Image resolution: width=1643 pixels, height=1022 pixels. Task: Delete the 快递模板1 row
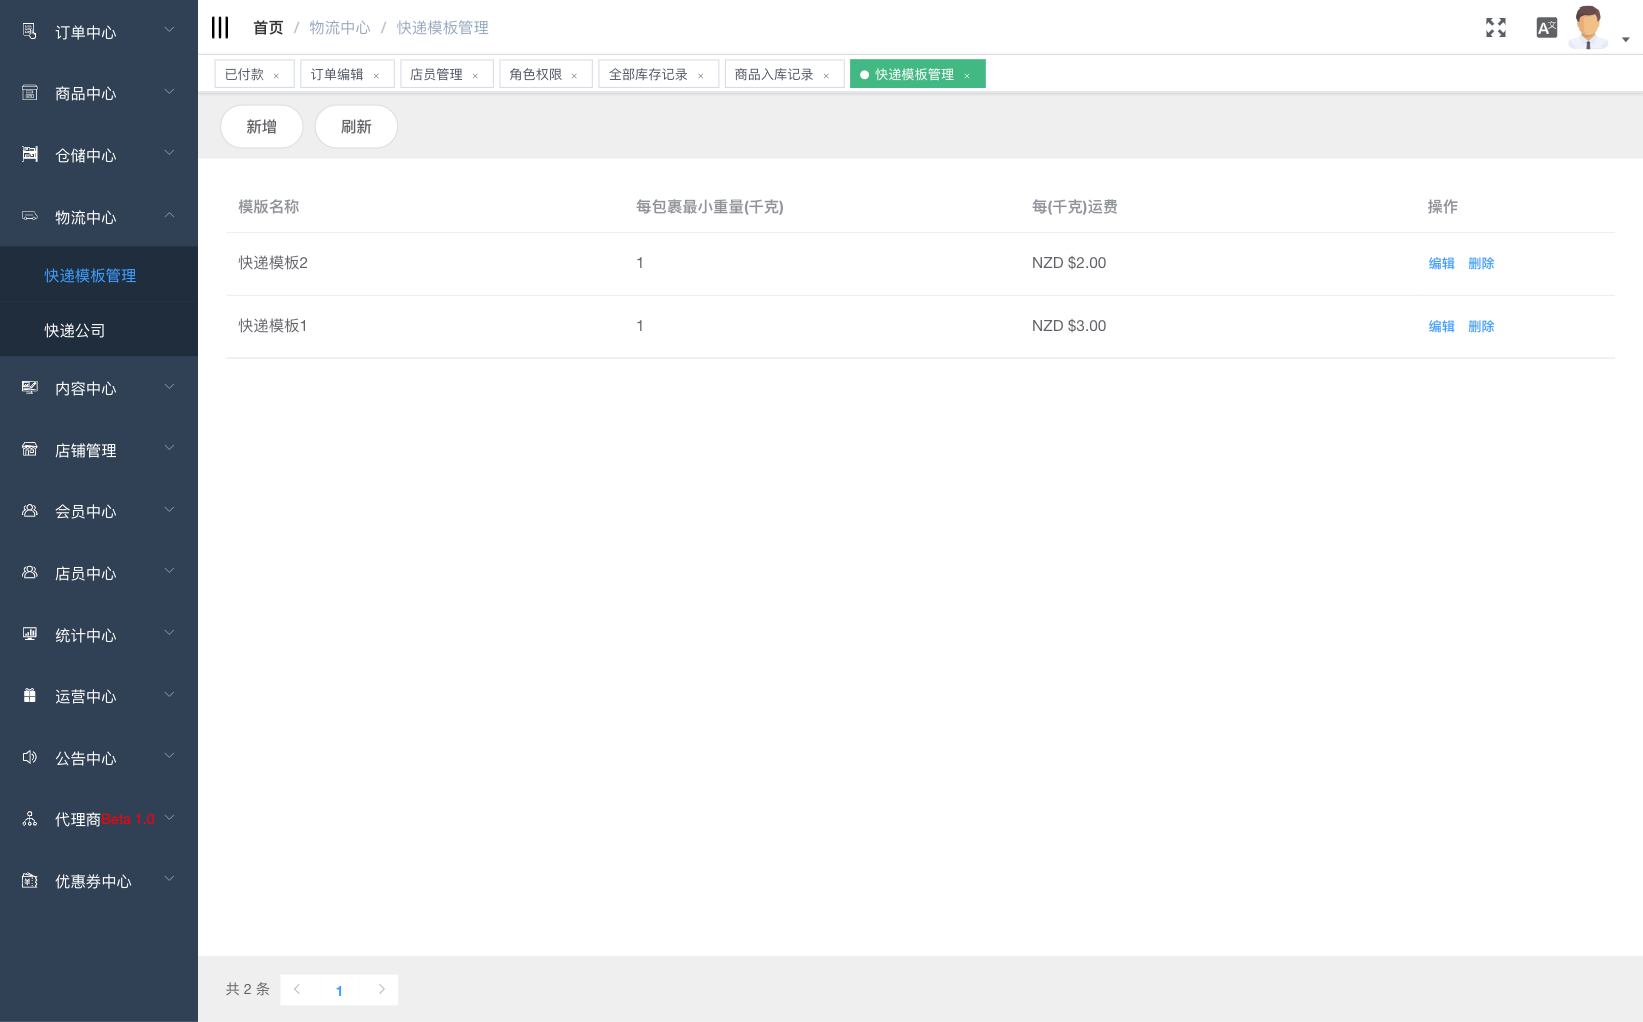1481,327
